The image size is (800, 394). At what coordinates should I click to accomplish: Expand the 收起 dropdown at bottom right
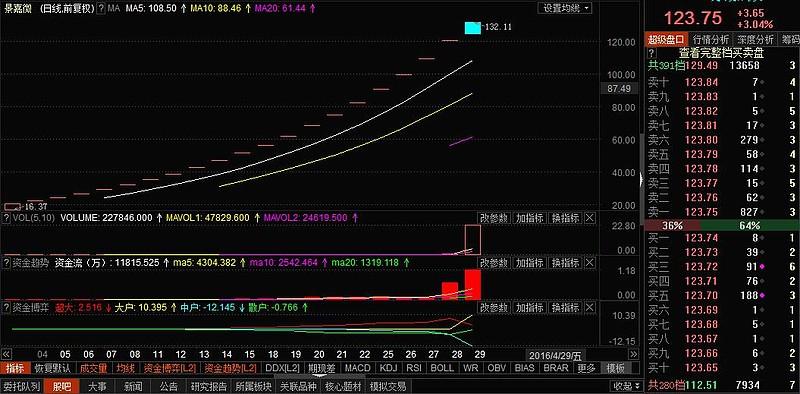click(x=628, y=386)
